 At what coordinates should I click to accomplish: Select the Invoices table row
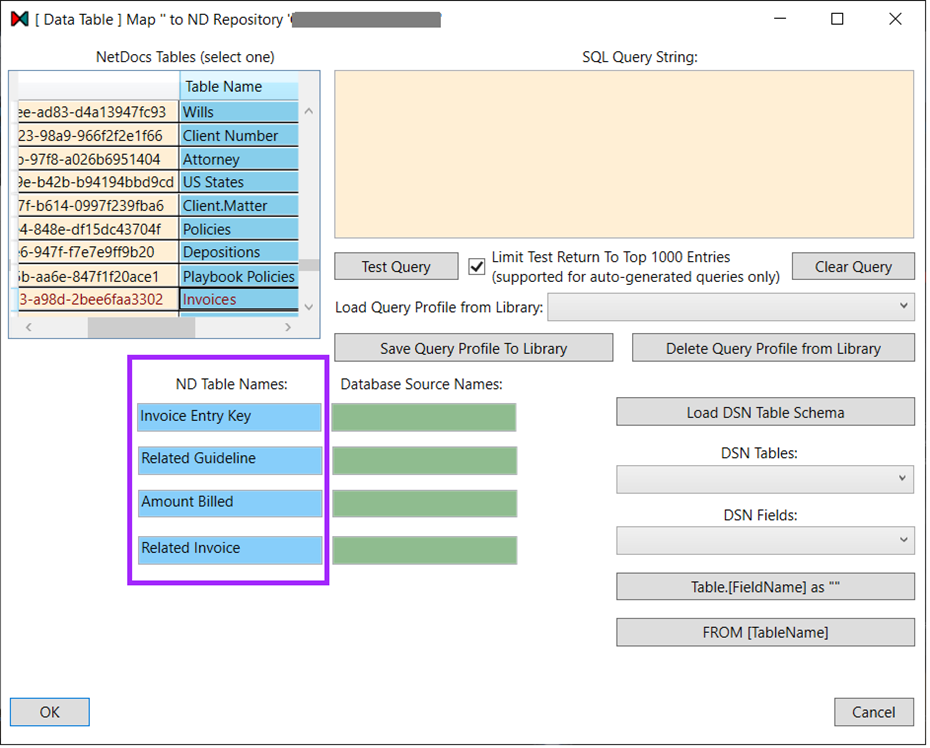(x=239, y=299)
